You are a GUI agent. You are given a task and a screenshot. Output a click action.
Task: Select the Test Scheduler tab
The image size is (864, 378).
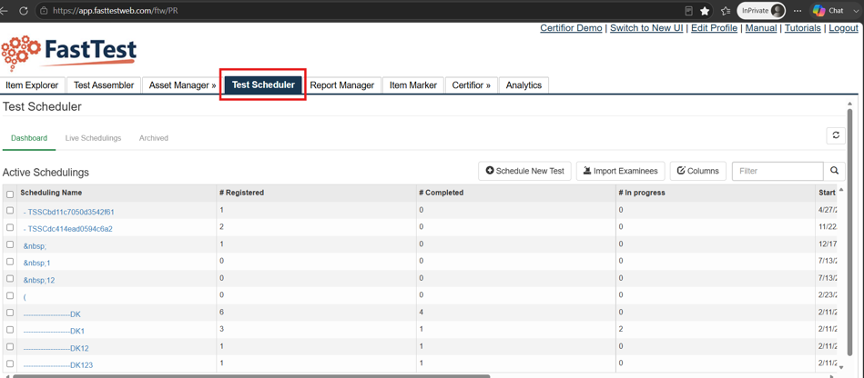click(263, 85)
